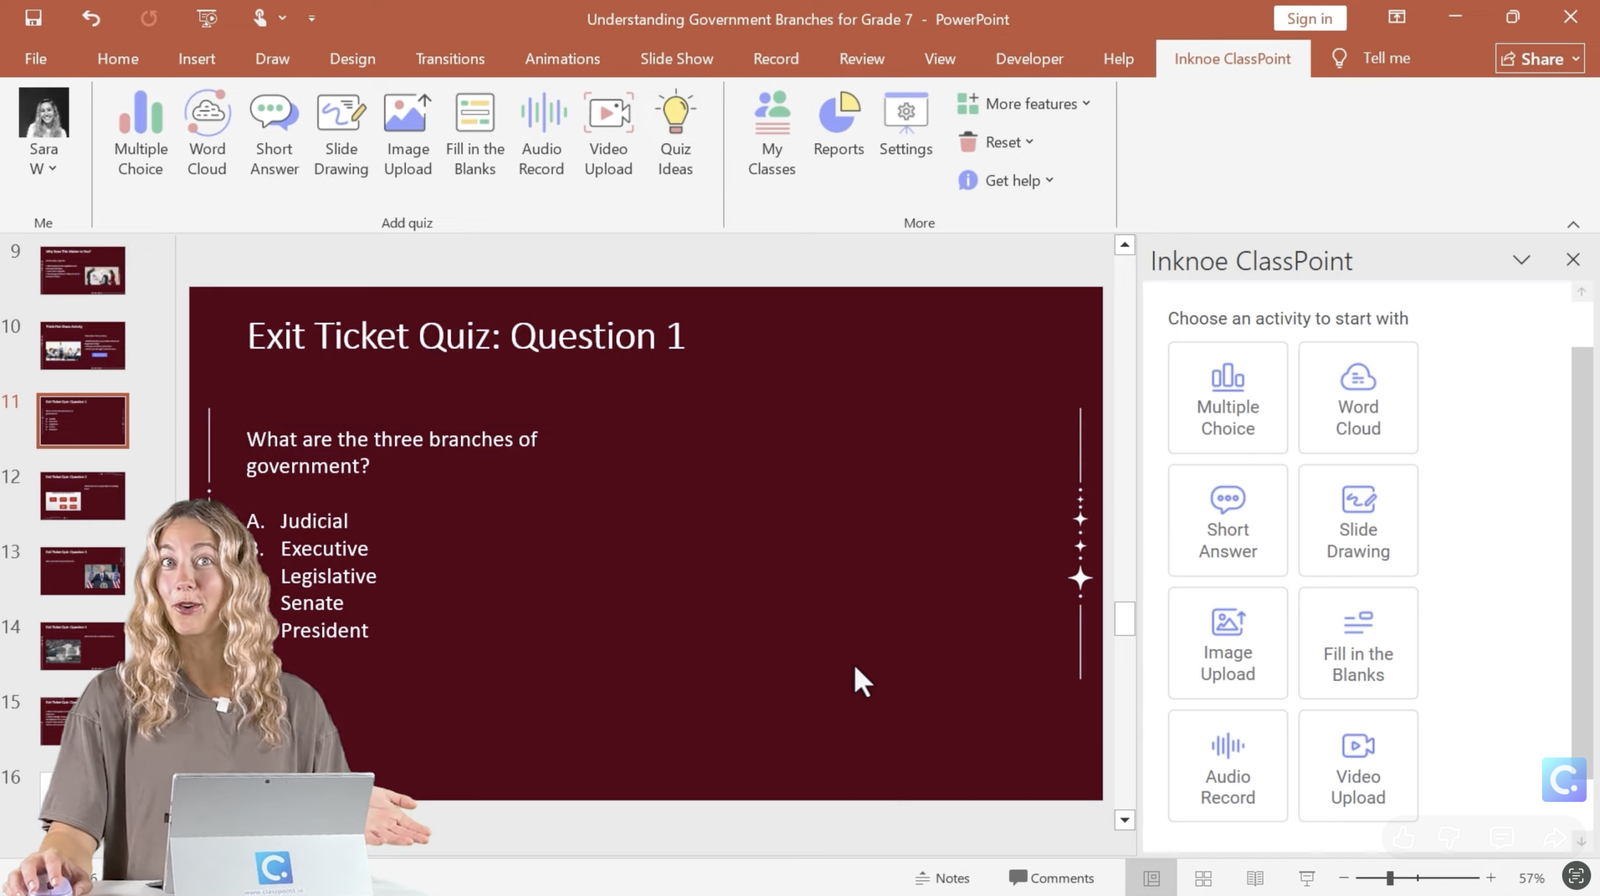Expand the More features dropdown
Image resolution: width=1600 pixels, height=896 pixels.
(1025, 104)
